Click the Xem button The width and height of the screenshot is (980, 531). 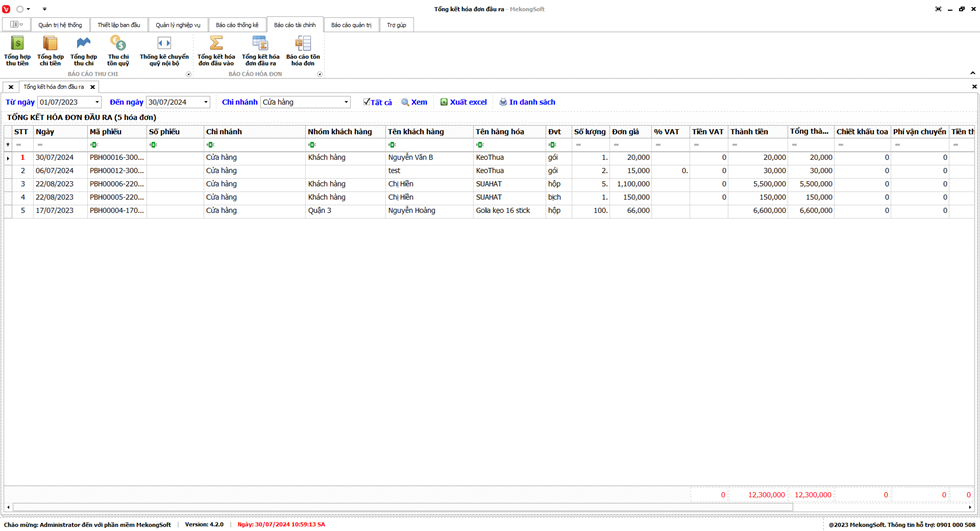point(414,102)
